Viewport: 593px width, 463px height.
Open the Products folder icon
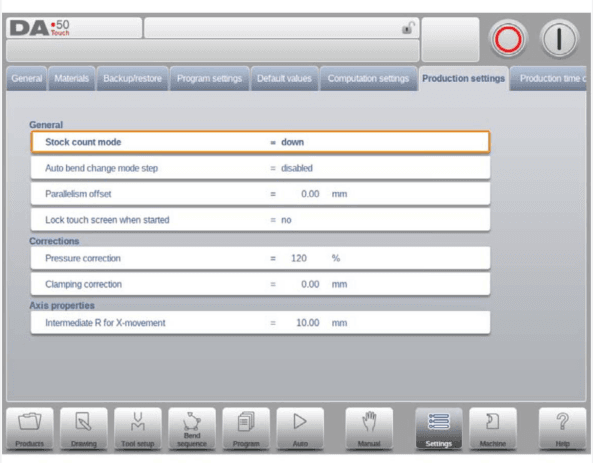[x=30, y=429]
